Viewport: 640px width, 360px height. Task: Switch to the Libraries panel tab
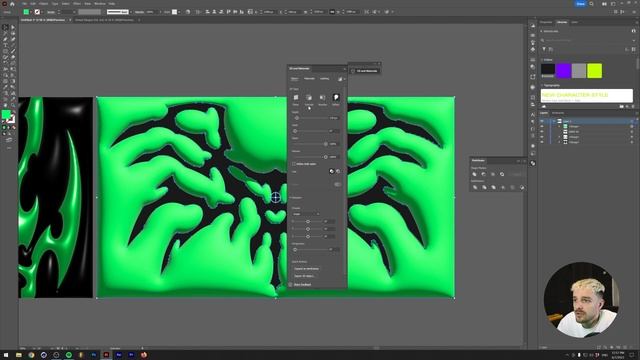562,22
